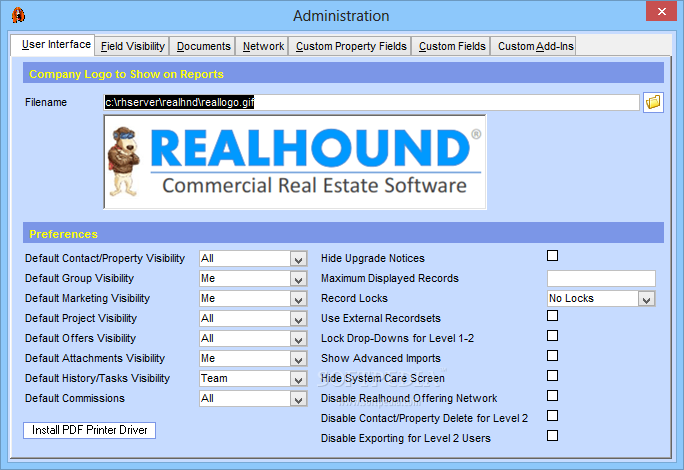Click the Realhound company logo preview
The image size is (684, 470).
(295, 162)
